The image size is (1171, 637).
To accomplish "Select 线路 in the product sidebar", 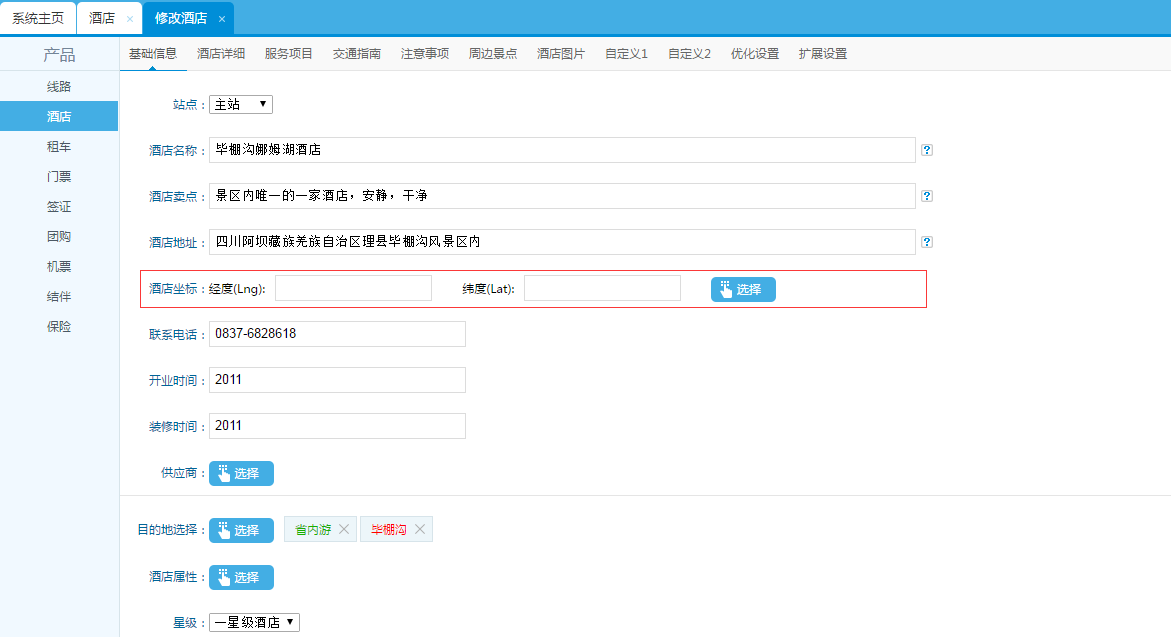I will tap(59, 87).
